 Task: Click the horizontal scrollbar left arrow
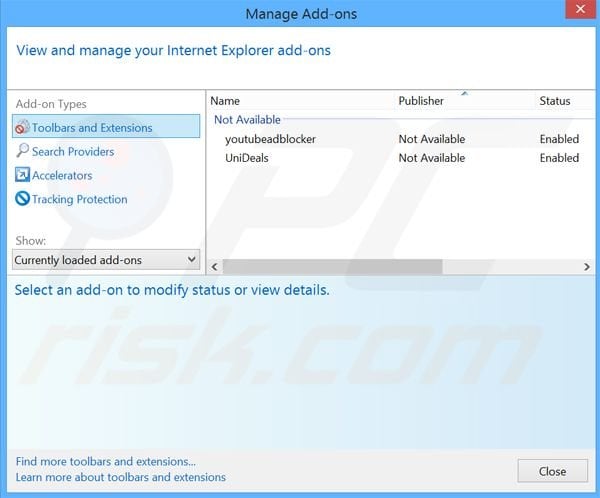tap(216, 267)
